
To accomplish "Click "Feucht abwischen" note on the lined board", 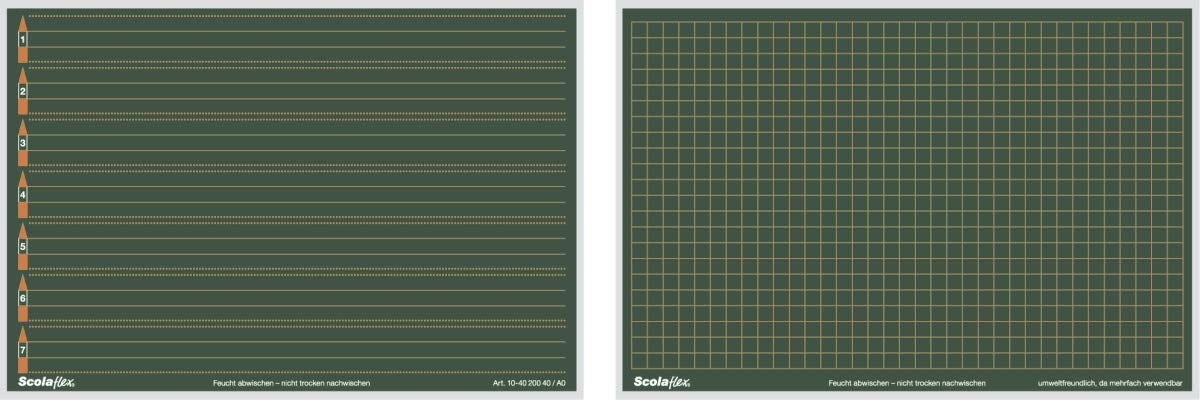I will point(292,383).
